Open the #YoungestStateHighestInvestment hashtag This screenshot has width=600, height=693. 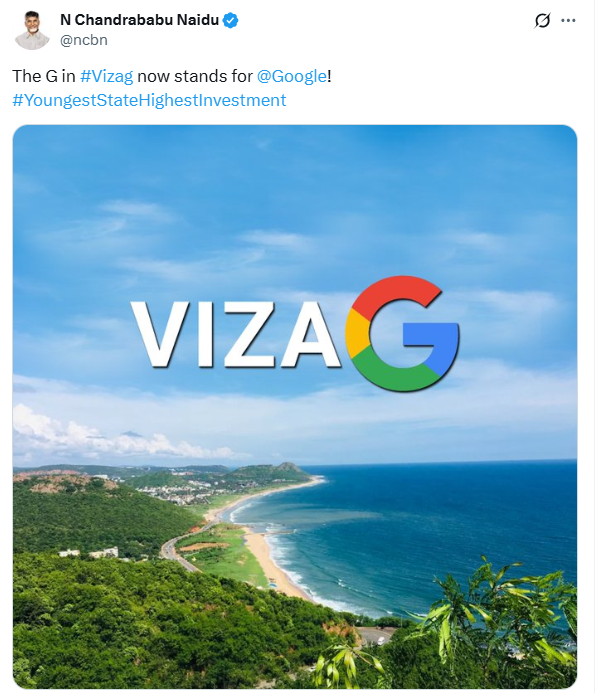point(149,100)
